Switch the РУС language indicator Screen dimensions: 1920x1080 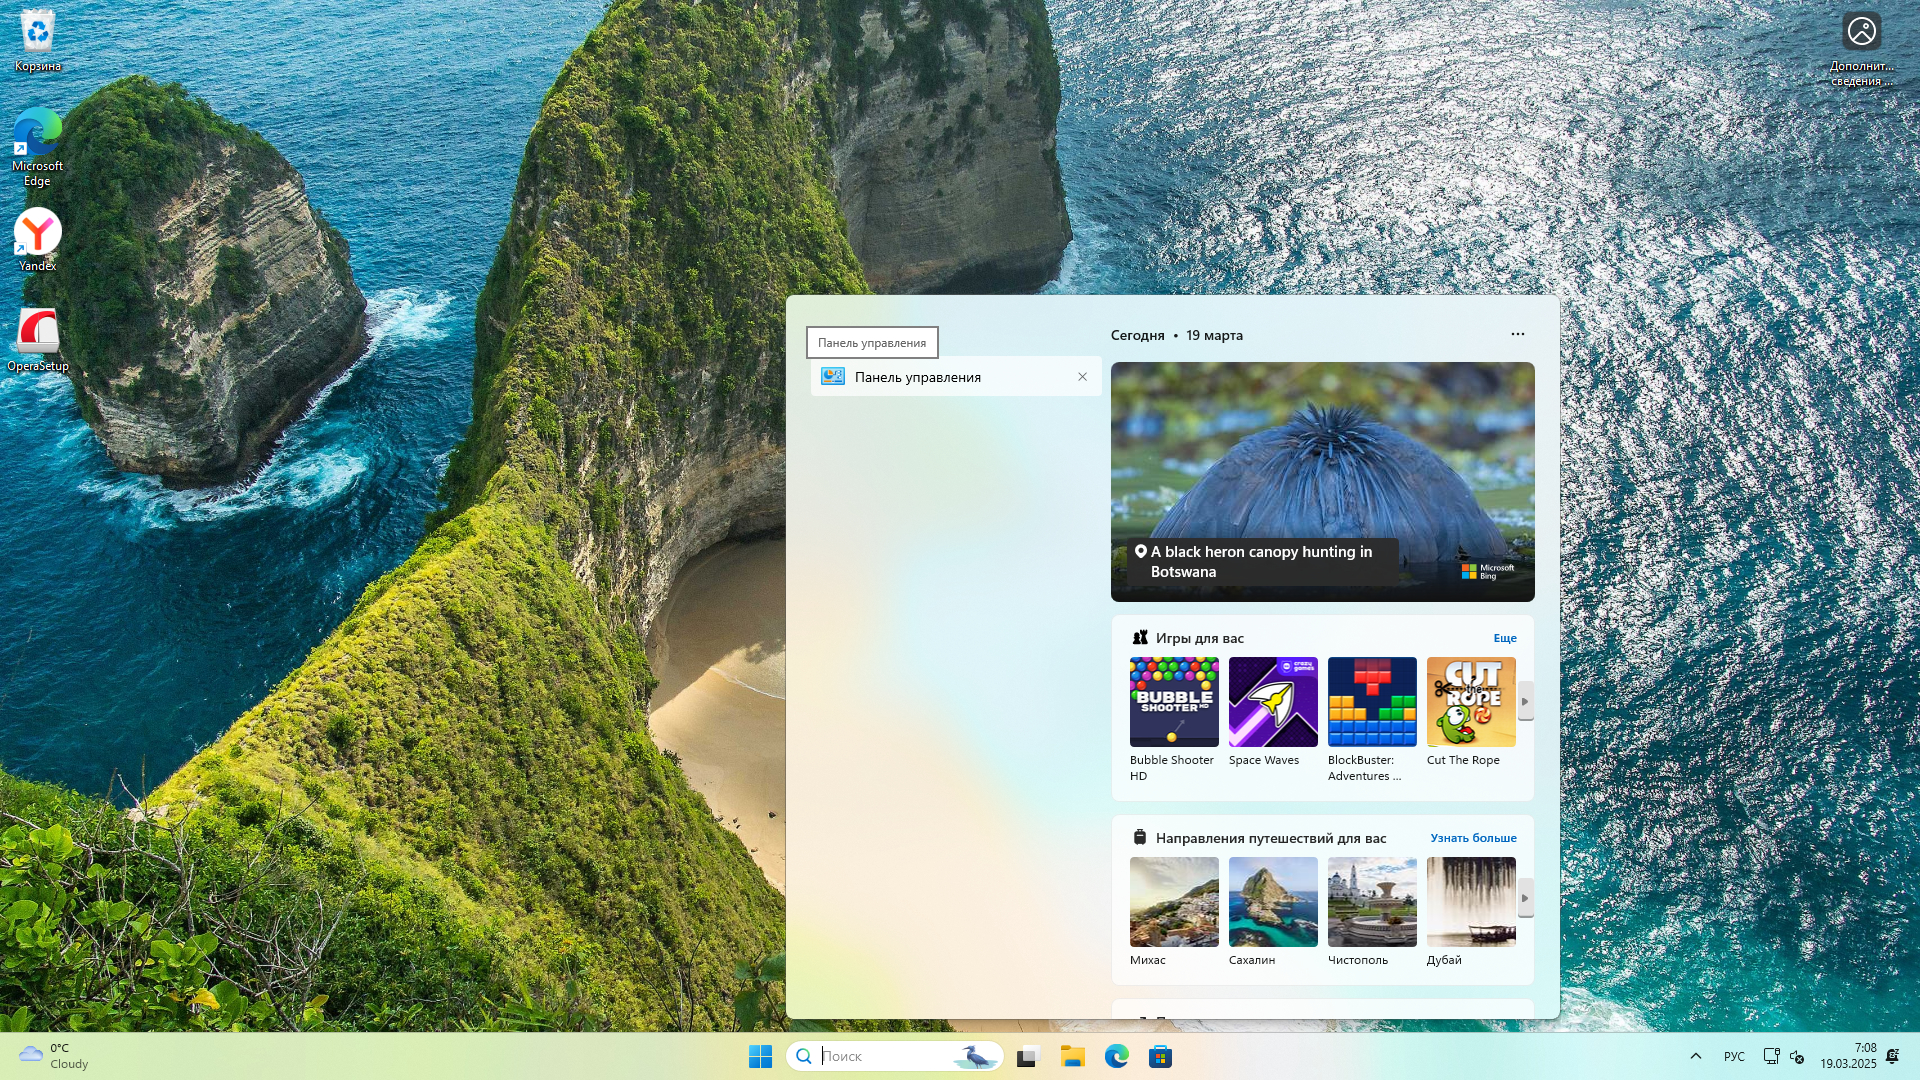(x=1734, y=1057)
